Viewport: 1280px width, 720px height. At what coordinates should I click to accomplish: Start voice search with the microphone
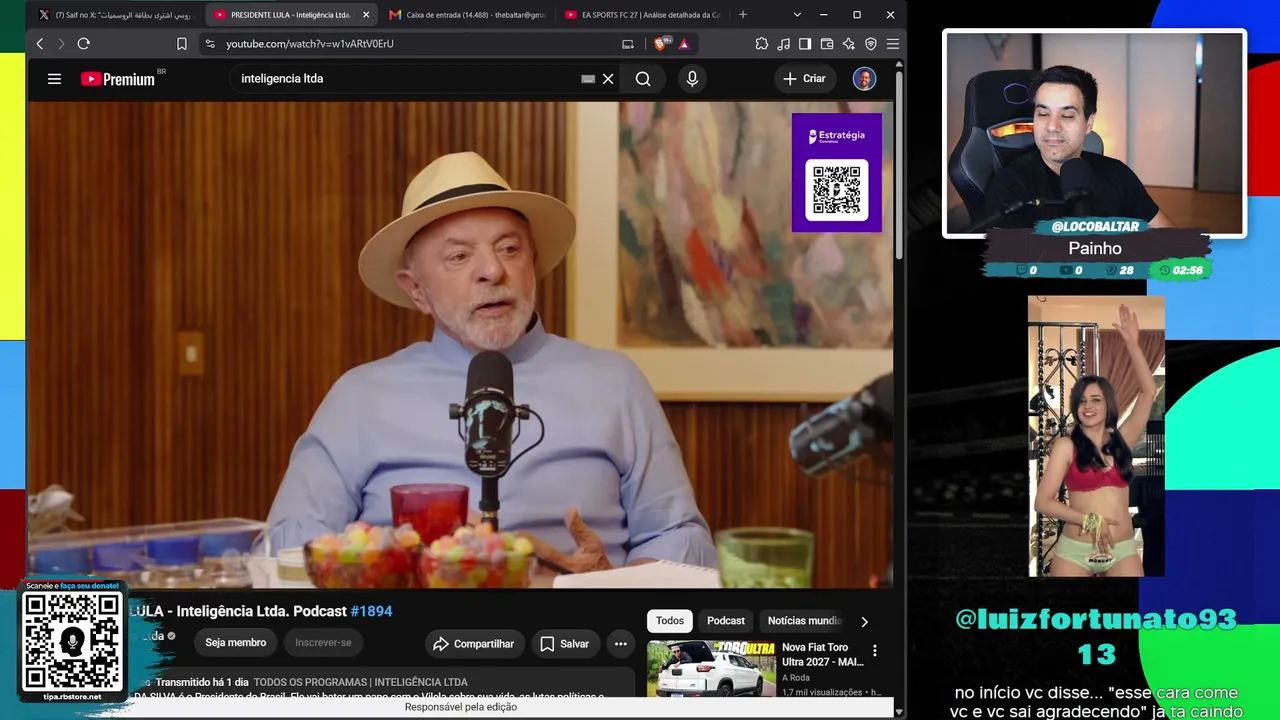pyautogui.click(x=692, y=79)
